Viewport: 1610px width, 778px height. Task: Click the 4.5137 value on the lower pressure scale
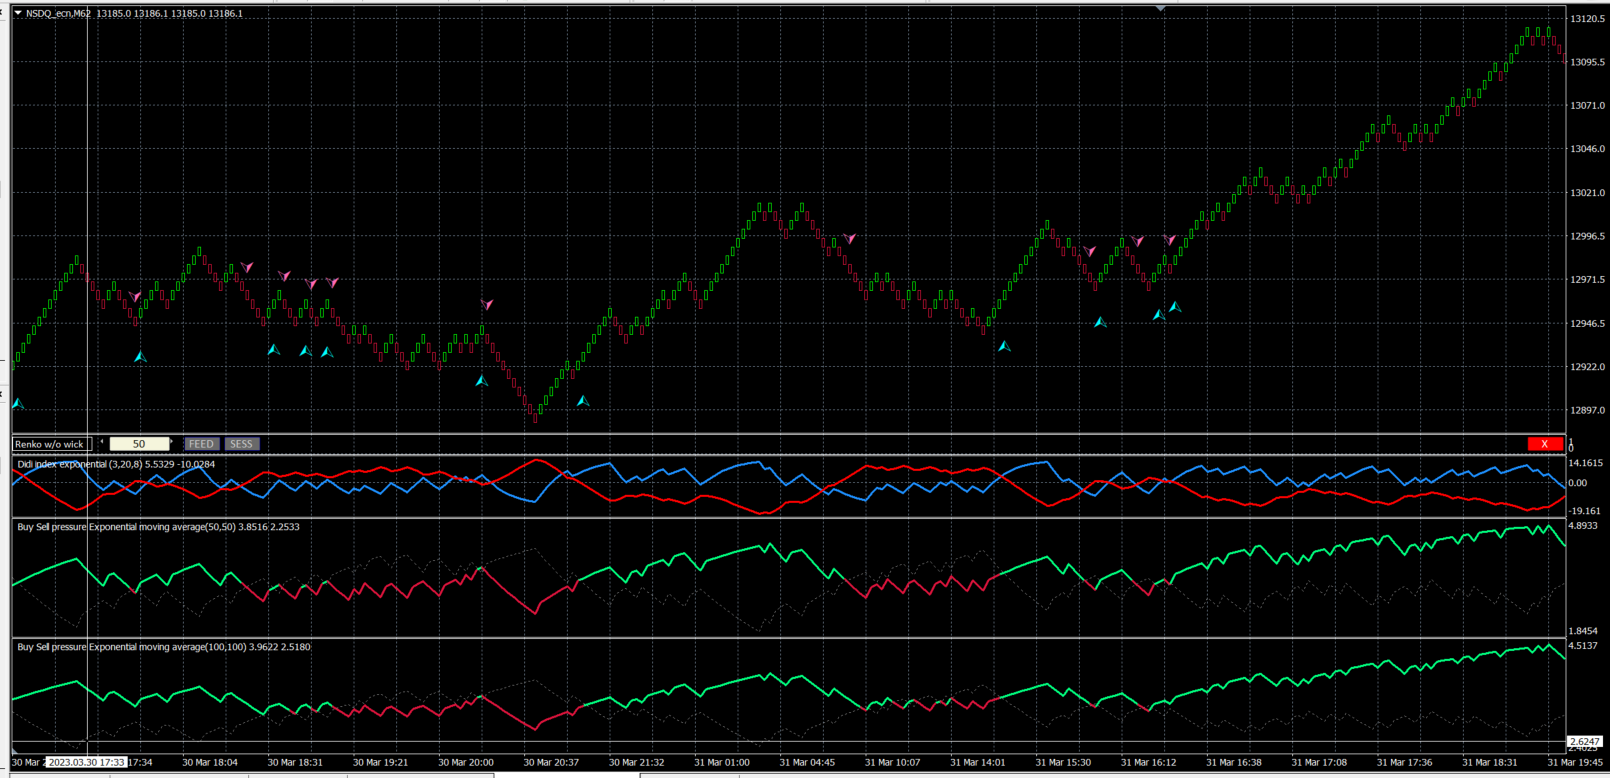coord(1583,646)
